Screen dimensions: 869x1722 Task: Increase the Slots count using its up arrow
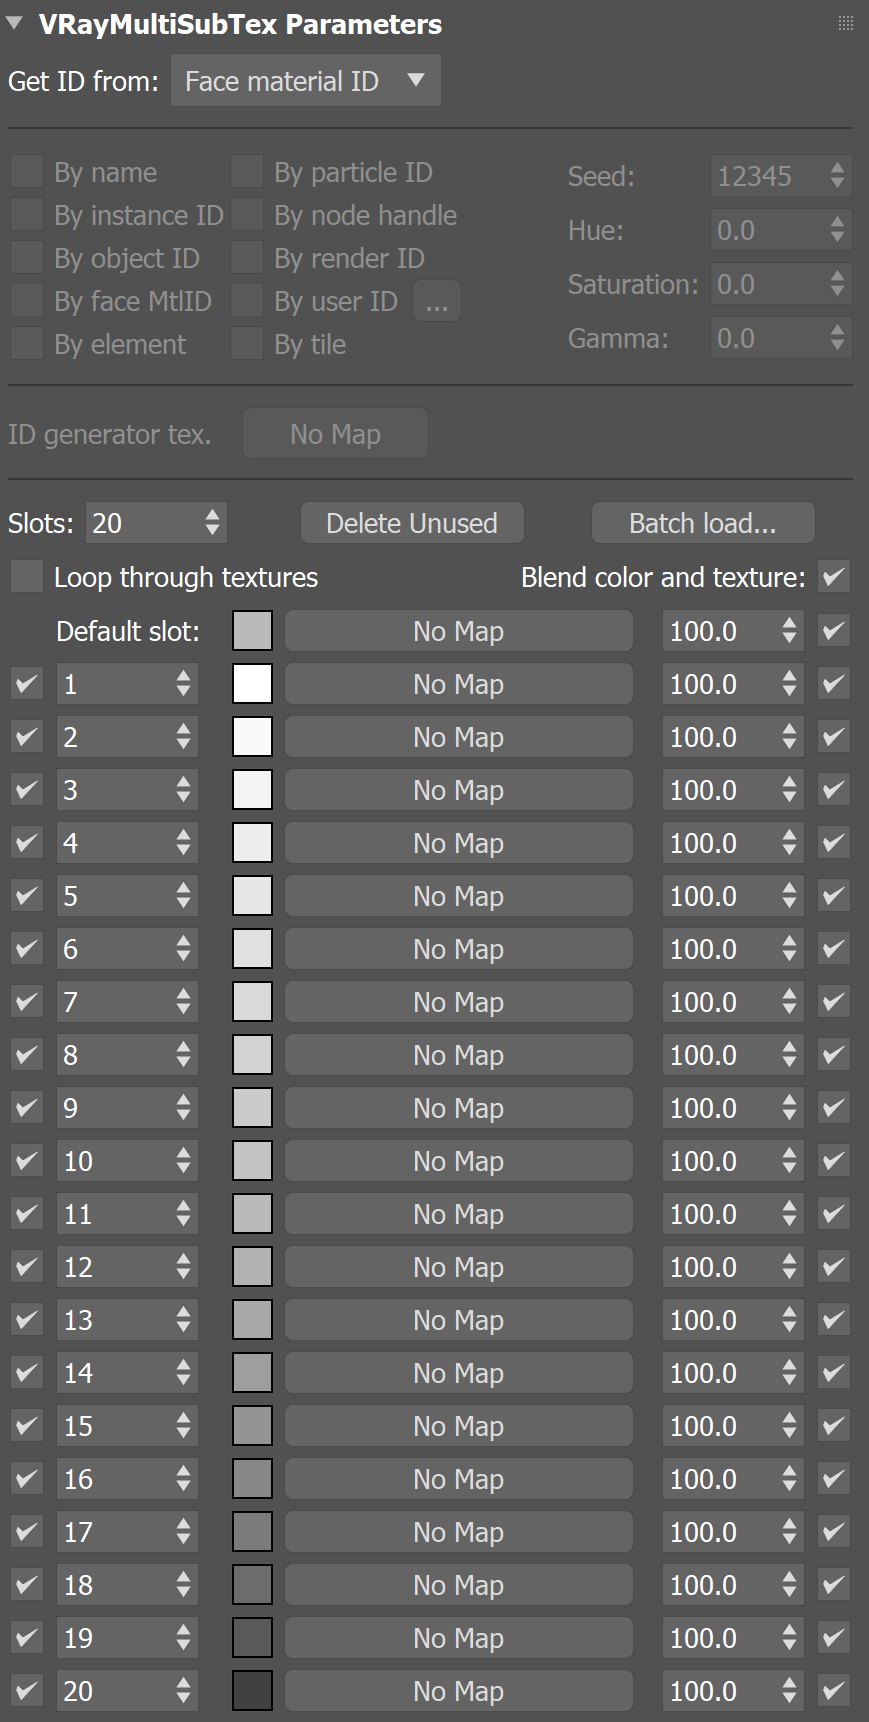tap(211, 515)
